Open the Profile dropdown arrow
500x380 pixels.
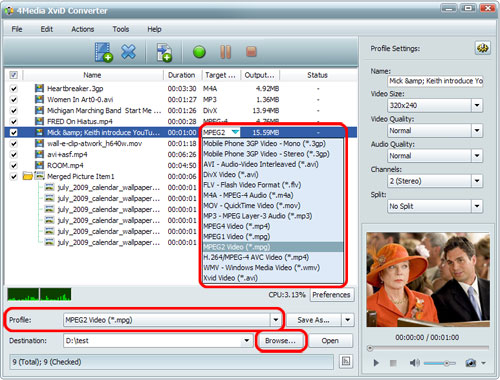276,320
